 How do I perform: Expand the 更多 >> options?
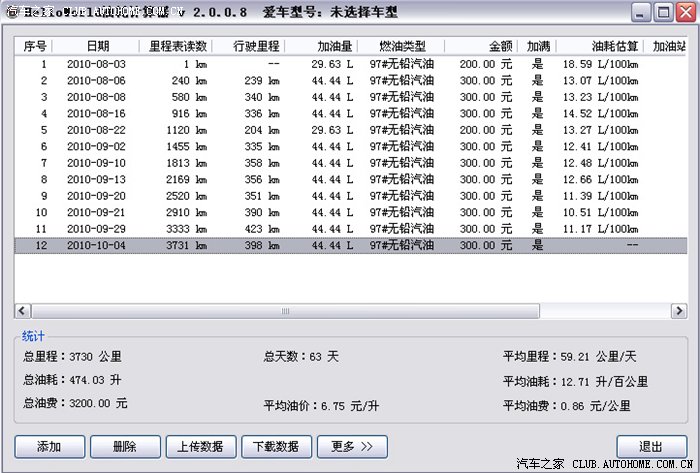tap(352, 447)
